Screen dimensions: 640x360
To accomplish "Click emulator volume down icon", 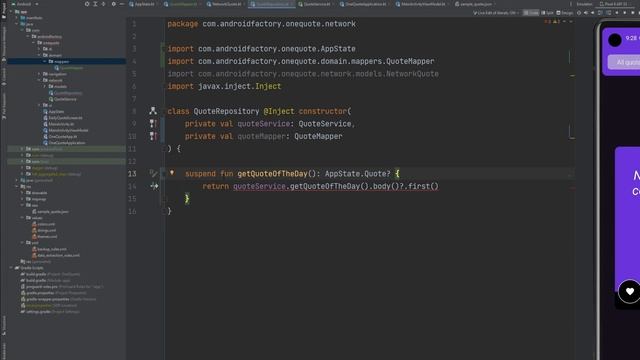I will tap(592, 13).
